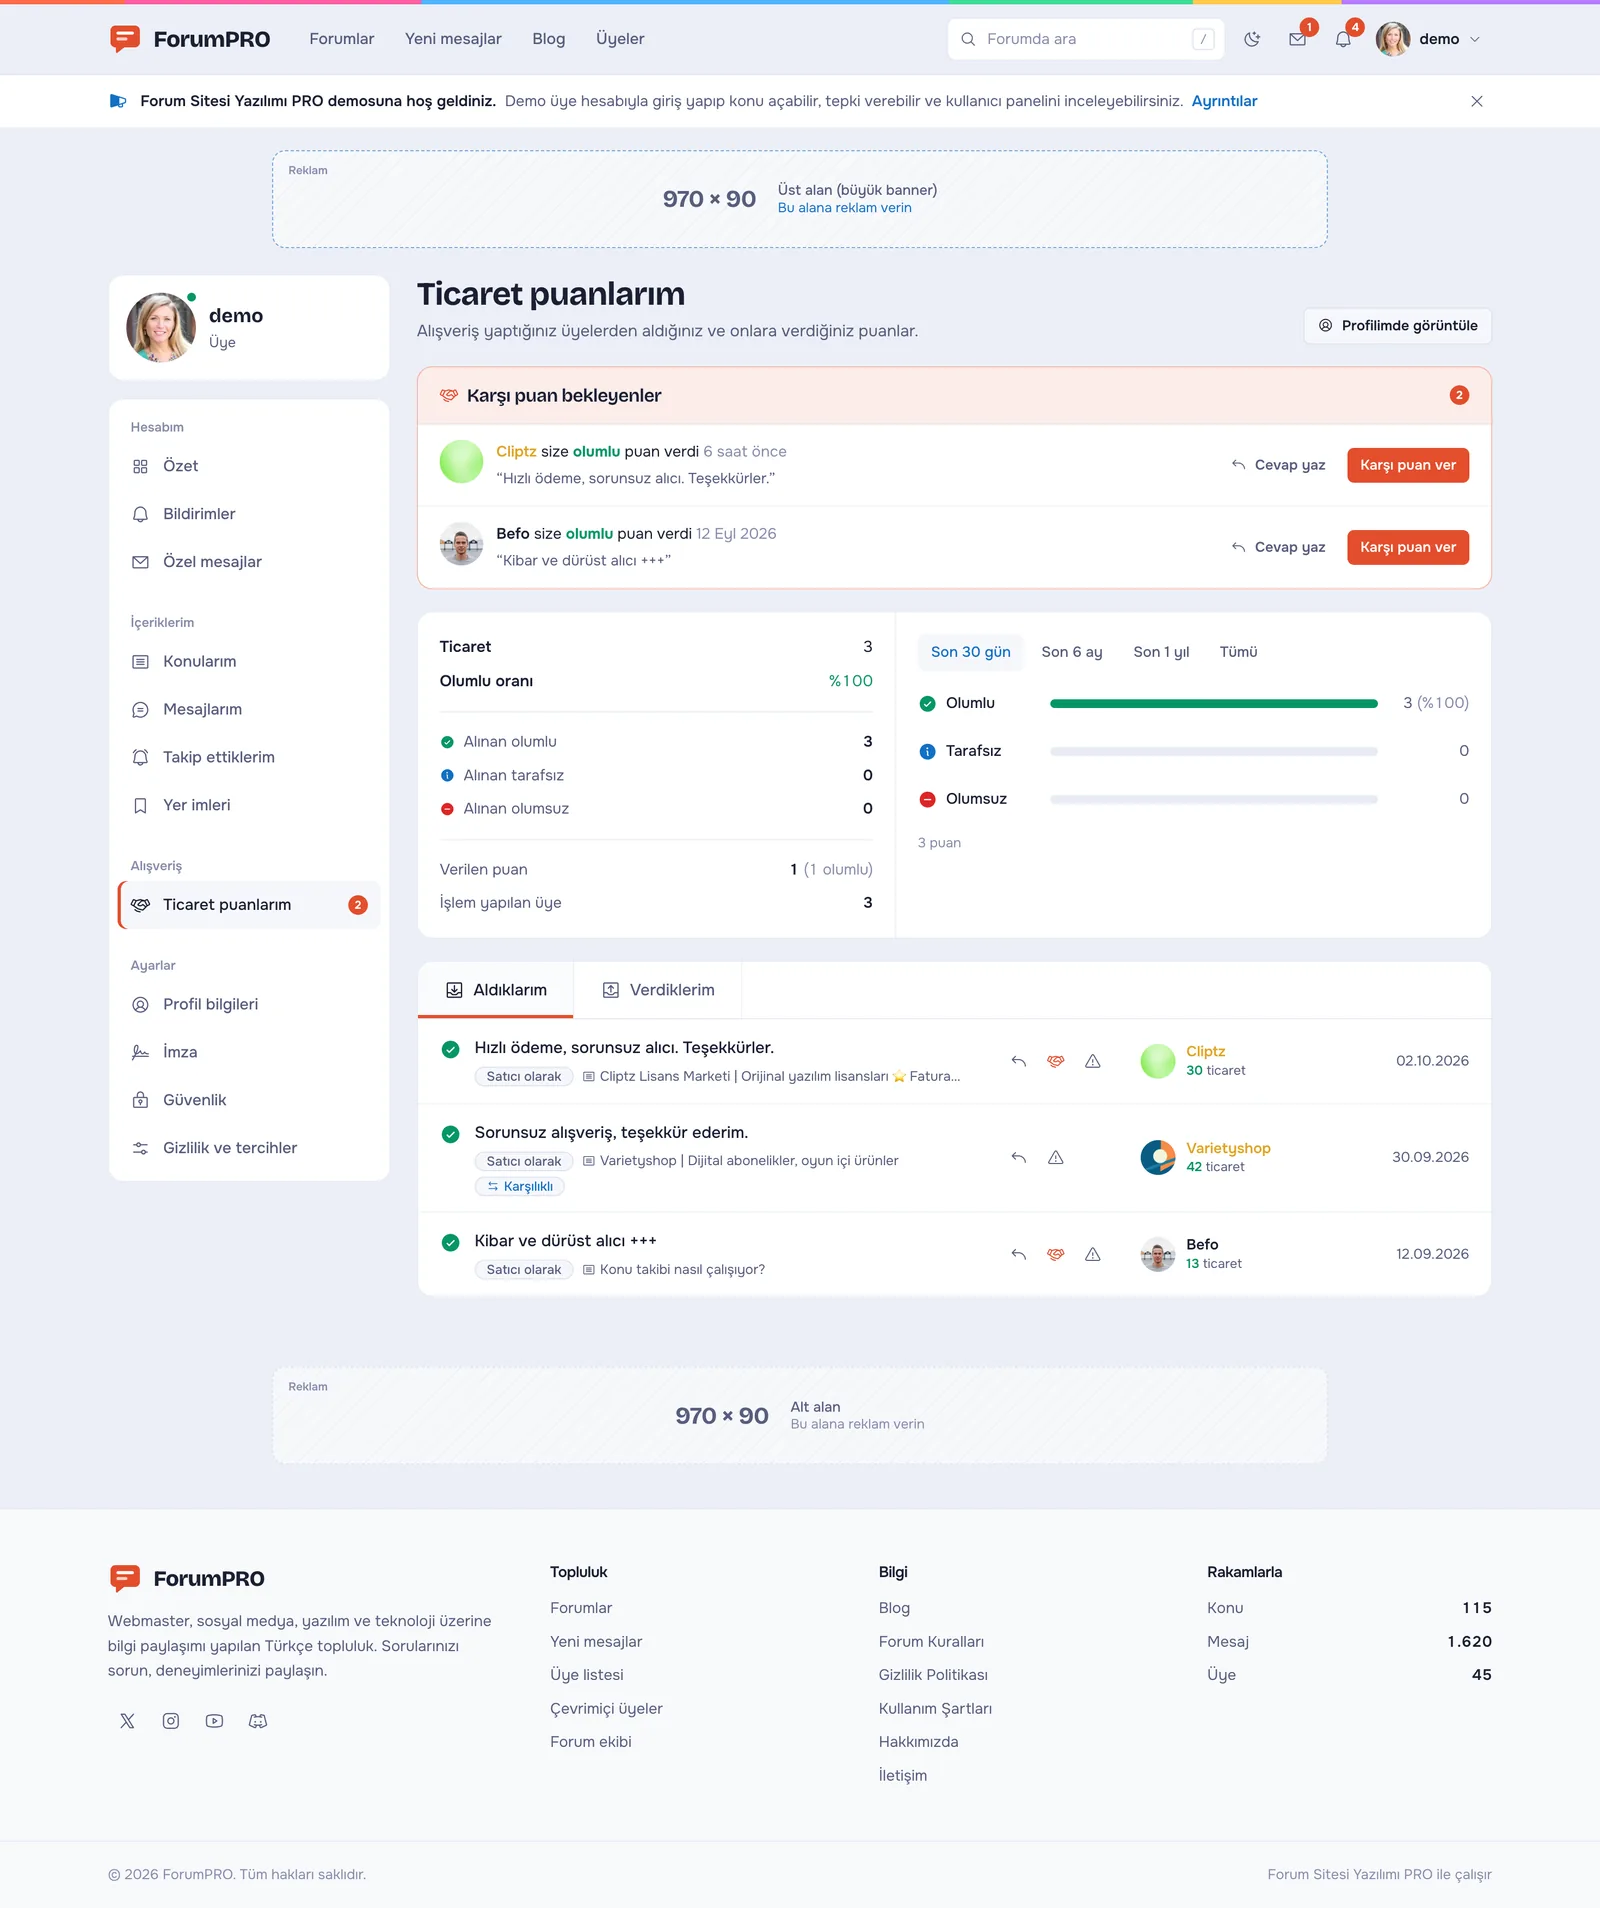Go to Blog in top navigation
This screenshot has width=1600, height=1908.
point(548,39)
